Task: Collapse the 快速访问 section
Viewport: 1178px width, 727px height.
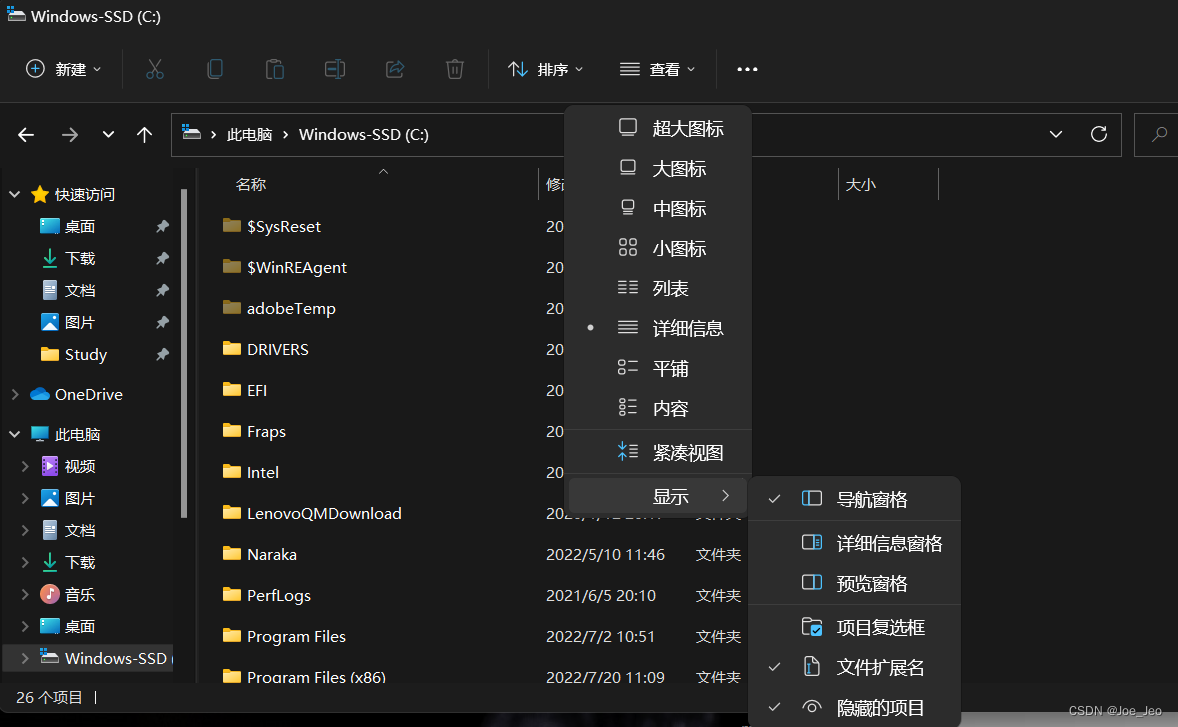Action: click(14, 194)
